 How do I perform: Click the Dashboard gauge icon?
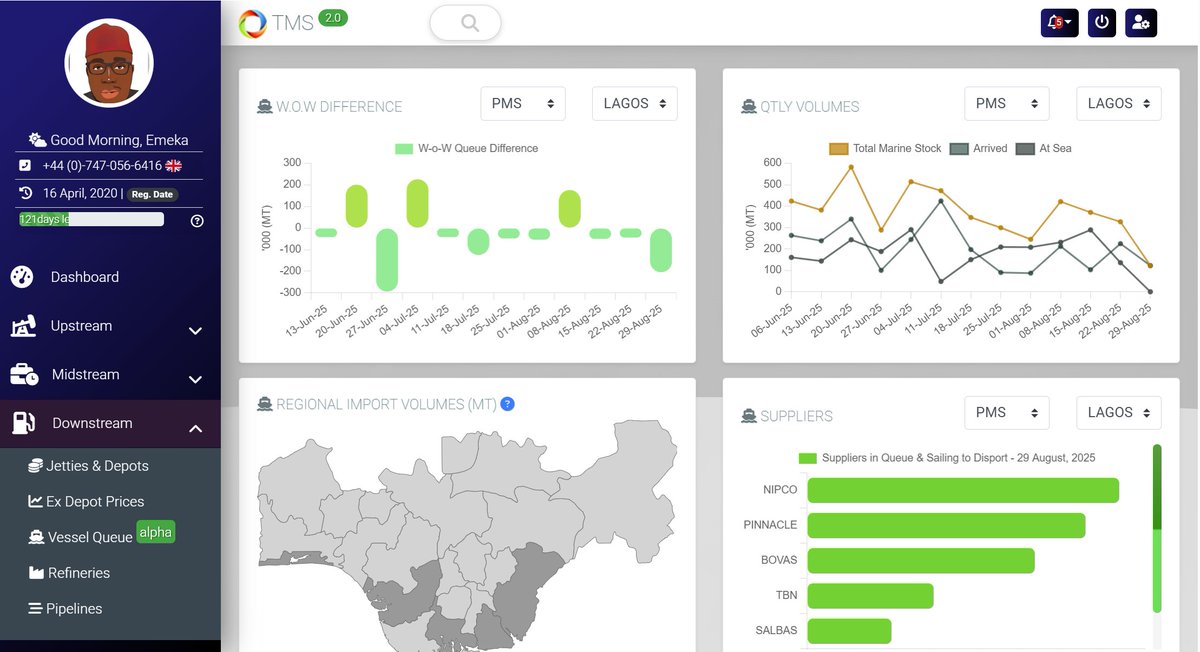click(x=22, y=277)
